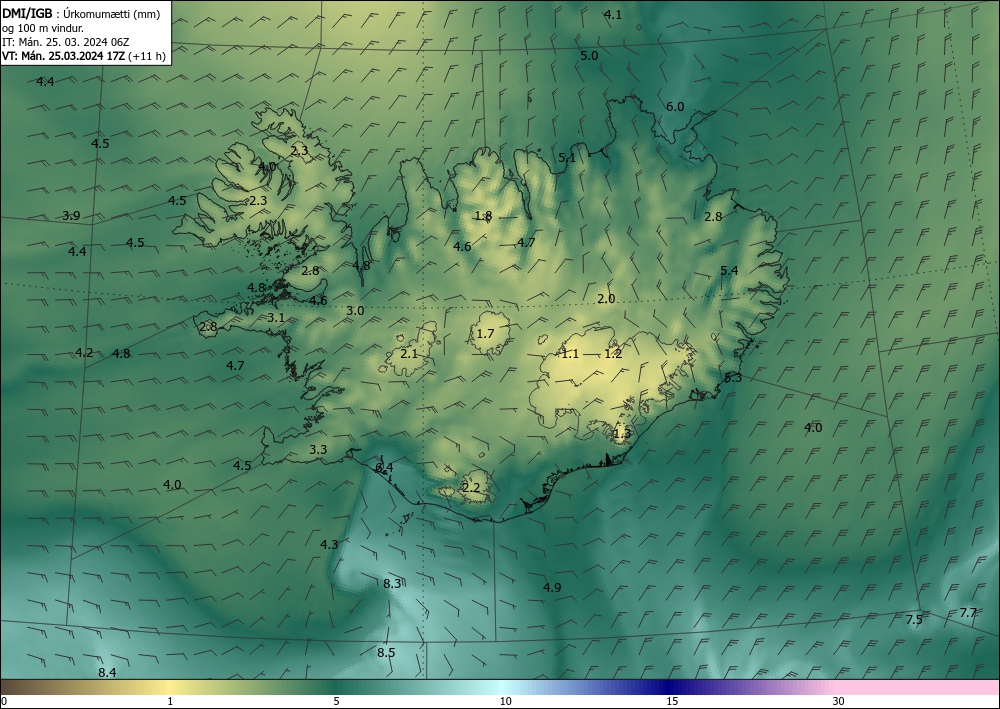Click the color scale label '0'
1000x709 pixels.
tap(4, 701)
